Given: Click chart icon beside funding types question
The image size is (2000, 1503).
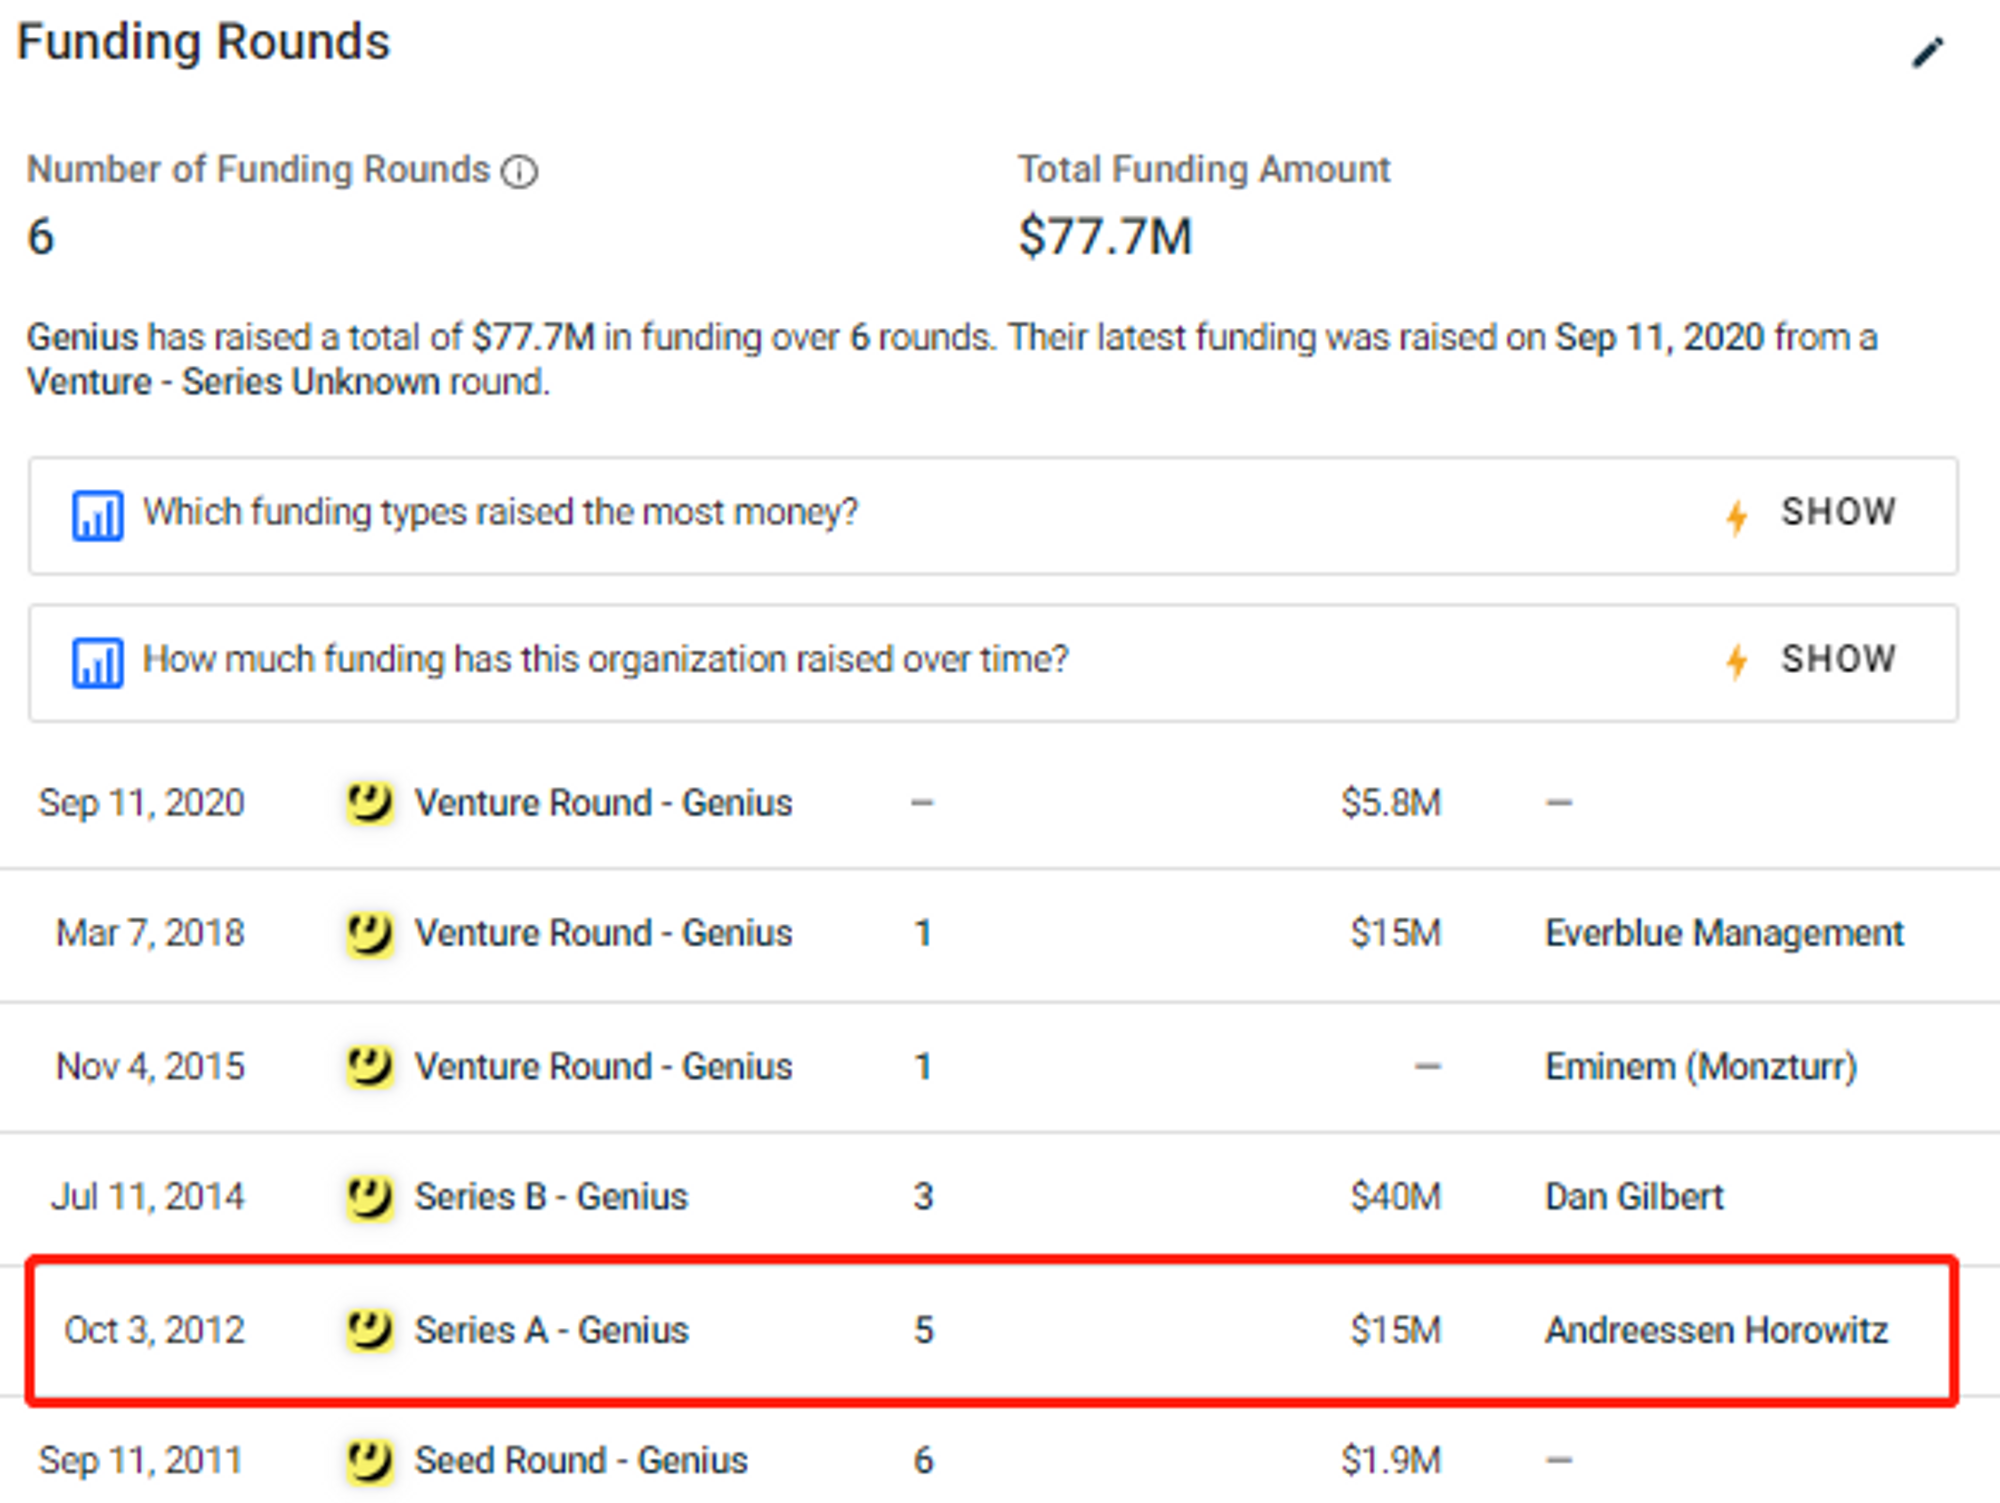Looking at the screenshot, I should 97,515.
